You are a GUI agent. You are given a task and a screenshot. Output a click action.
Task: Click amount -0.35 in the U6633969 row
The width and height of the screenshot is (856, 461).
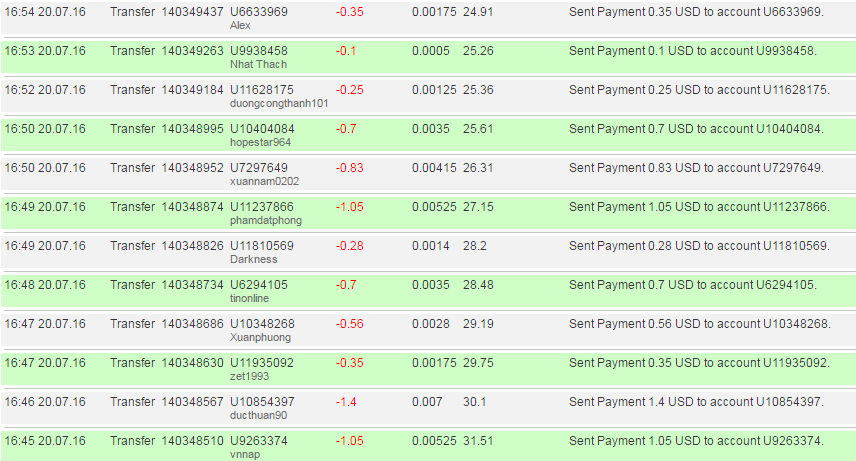coord(349,12)
